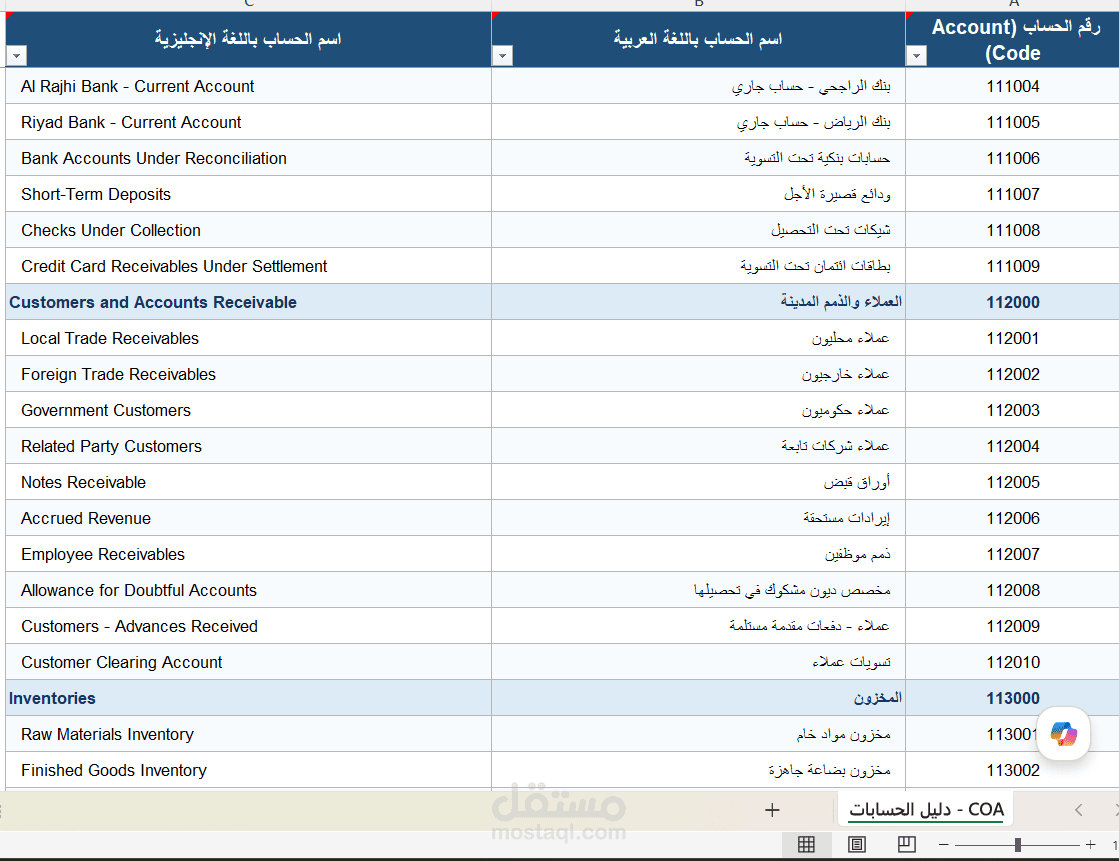Select cell 'Employee Receivables'
1119x861 pixels.
tap(248, 554)
